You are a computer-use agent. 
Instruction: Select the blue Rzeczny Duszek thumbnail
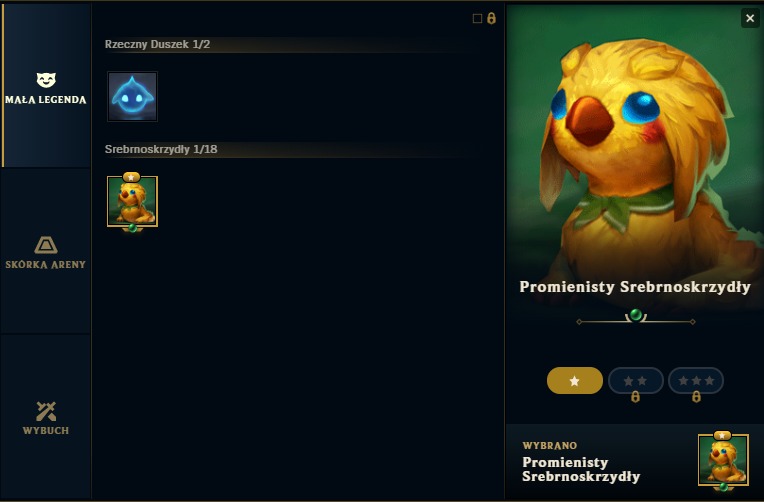click(x=133, y=97)
